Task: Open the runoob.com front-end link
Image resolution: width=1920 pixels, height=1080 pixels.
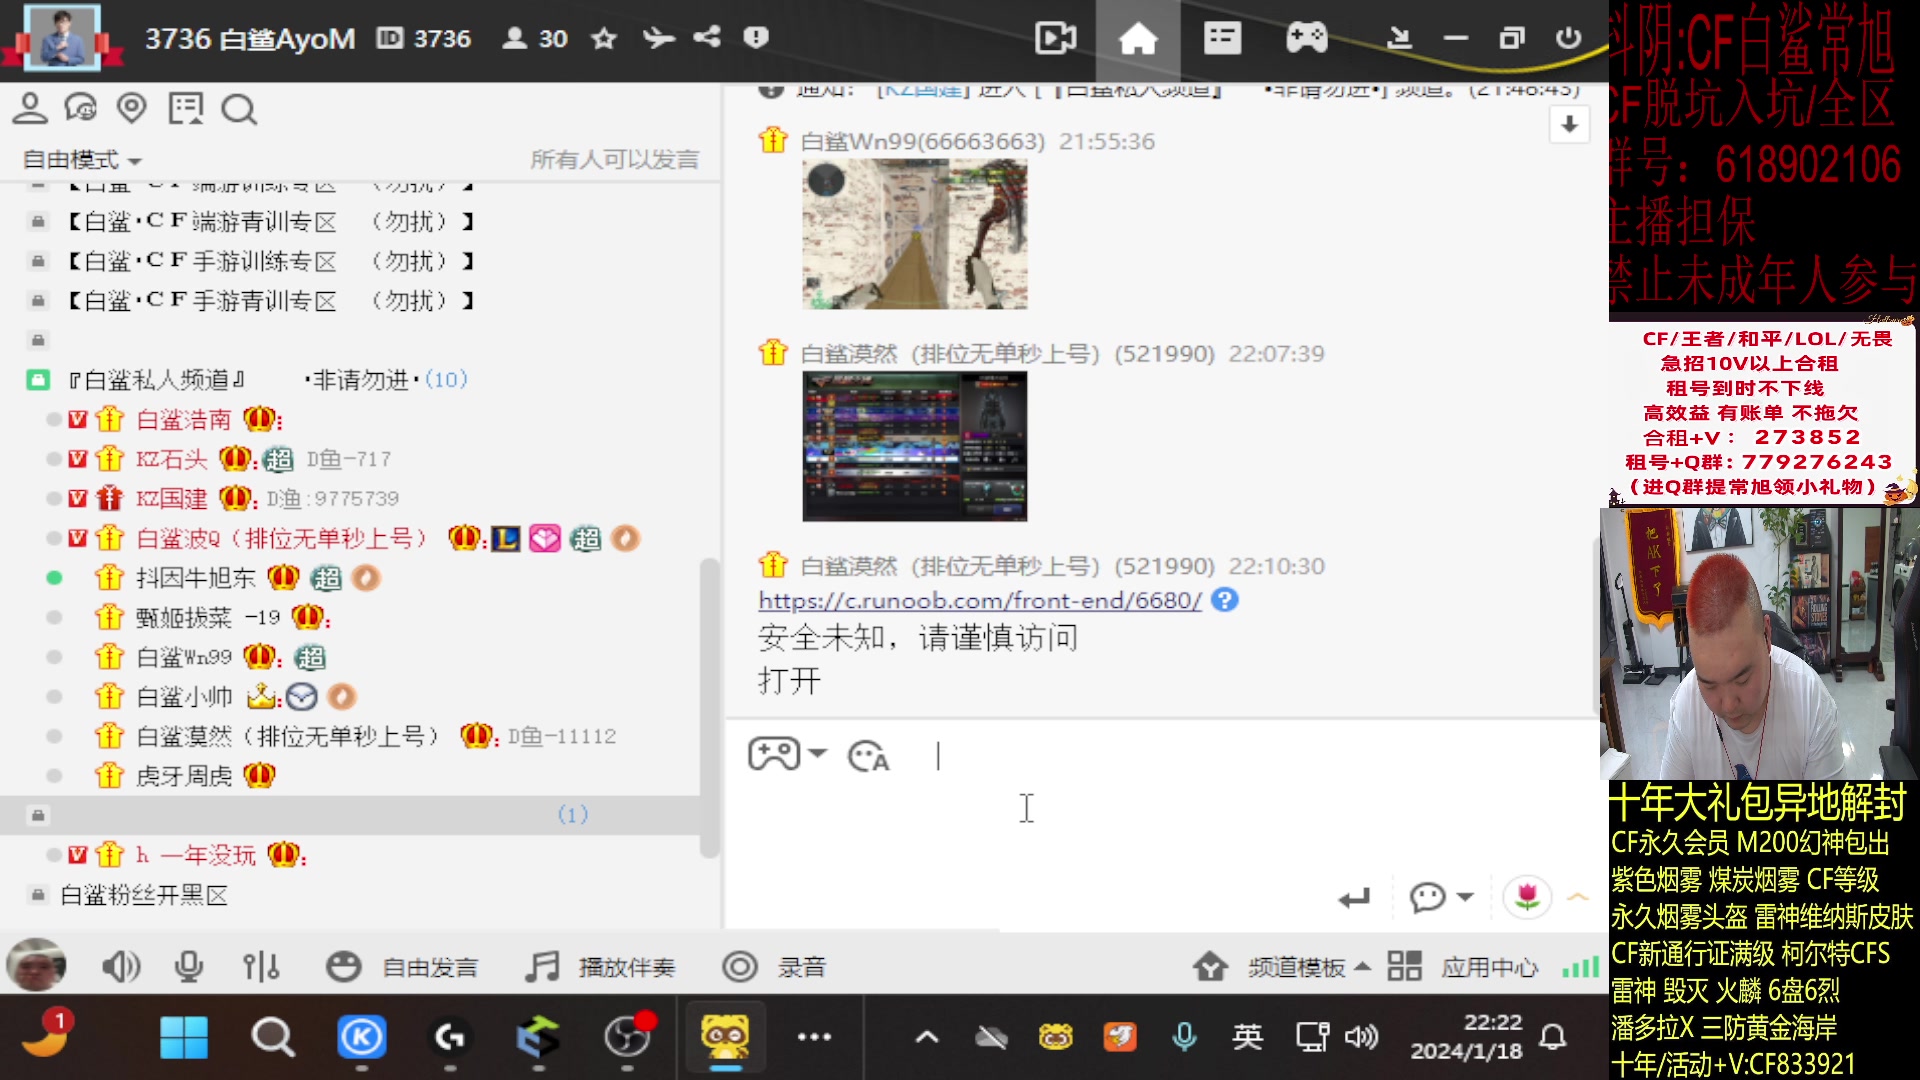Action: 977,600
